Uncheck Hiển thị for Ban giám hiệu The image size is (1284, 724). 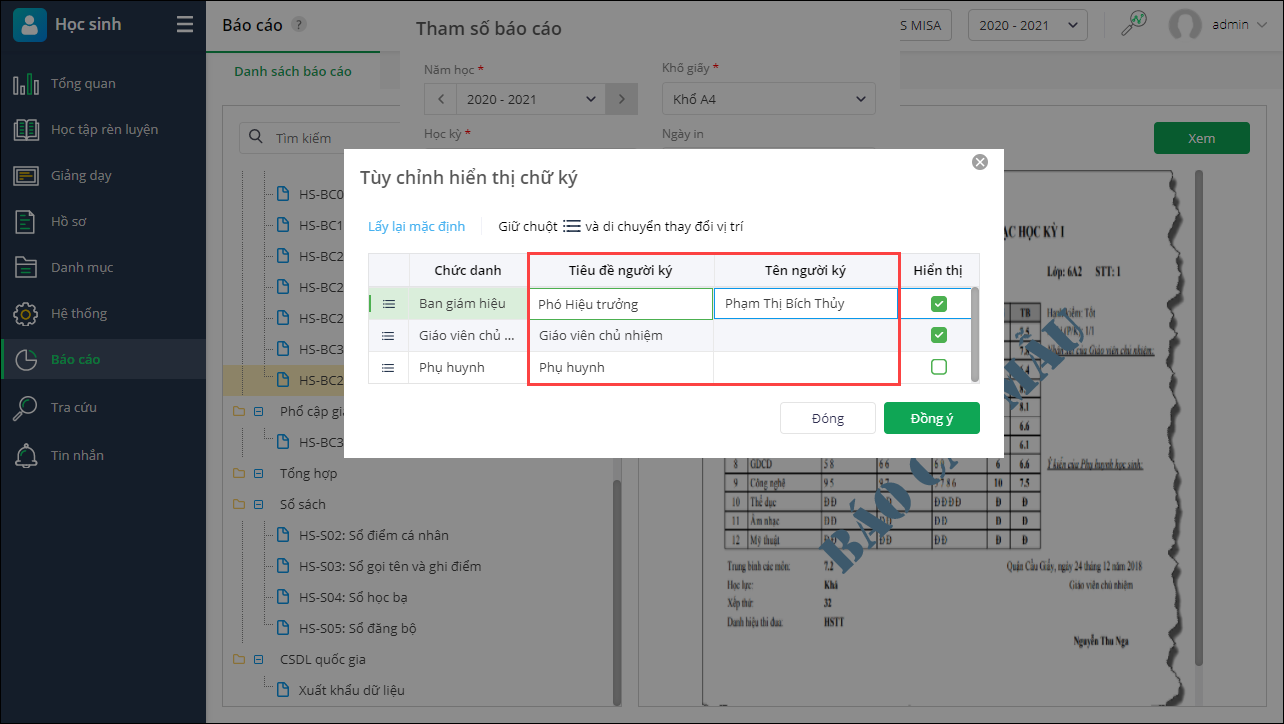(x=939, y=304)
